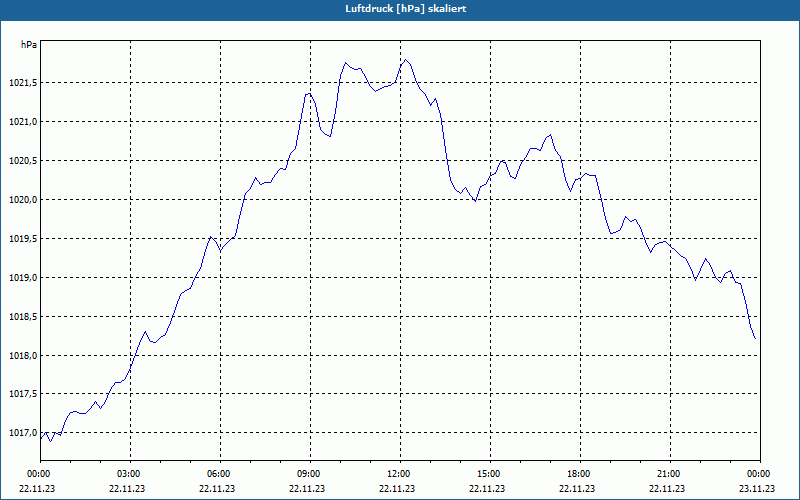Image resolution: width=800 pixels, height=500 pixels.
Task: Click the 1017,5 y-axis label
Action: [x=22, y=394]
